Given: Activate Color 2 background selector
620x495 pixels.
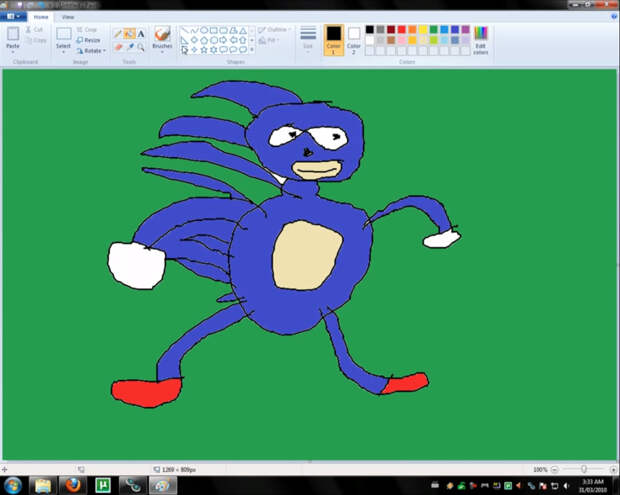Looking at the screenshot, I should (x=354, y=40).
